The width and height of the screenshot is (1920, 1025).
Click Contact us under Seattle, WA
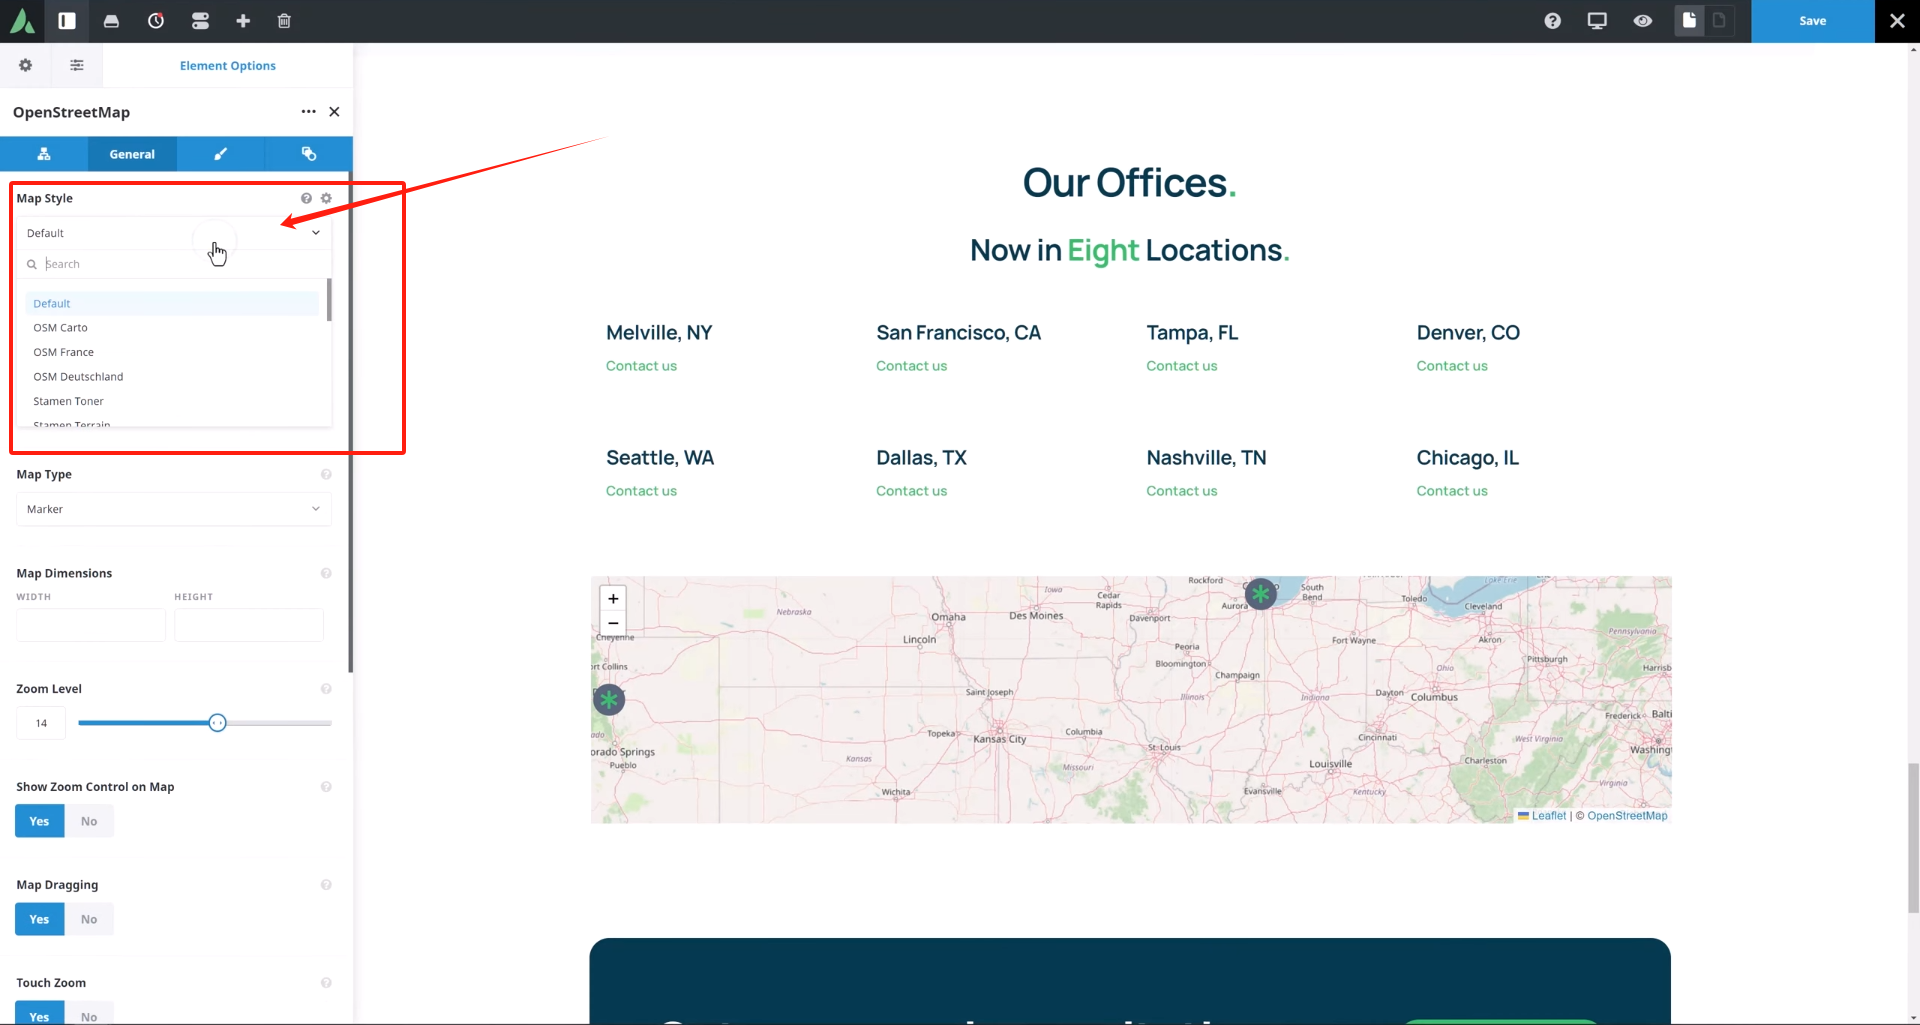pyautogui.click(x=641, y=491)
